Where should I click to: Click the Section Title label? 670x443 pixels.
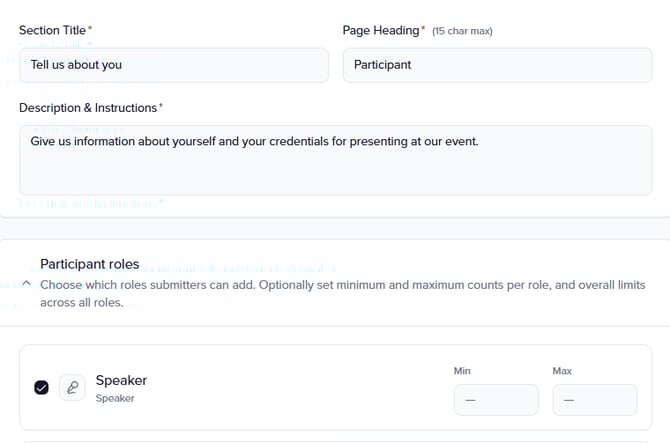(52, 31)
